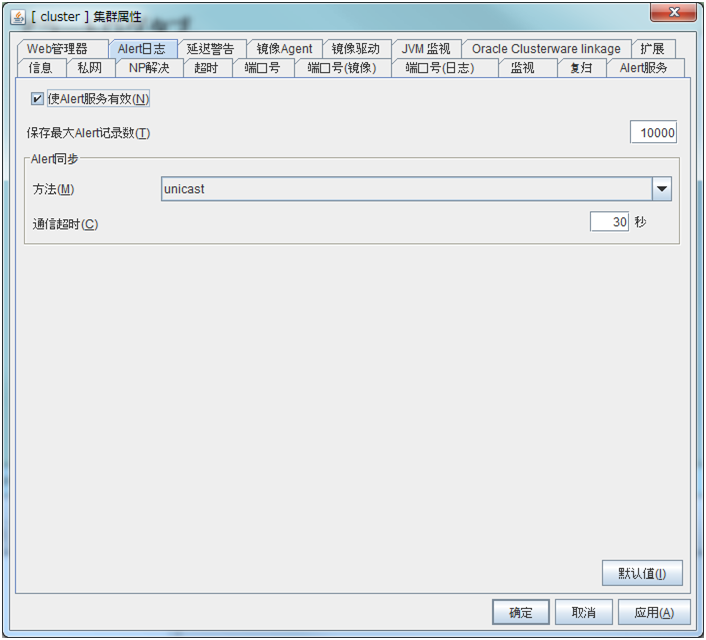Open the Oracle Clusterware linkage tab
706x640 pixels.
click(x=546, y=49)
